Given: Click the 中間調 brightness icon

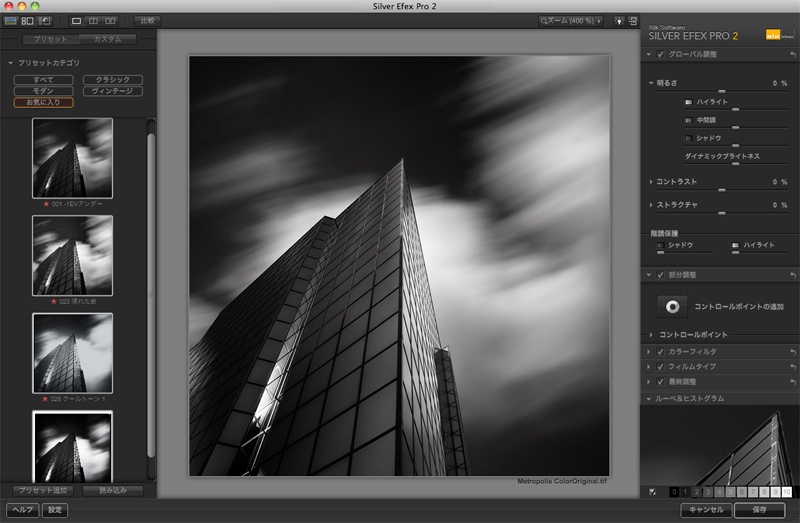Looking at the screenshot, I should click(x=688, y=120).
